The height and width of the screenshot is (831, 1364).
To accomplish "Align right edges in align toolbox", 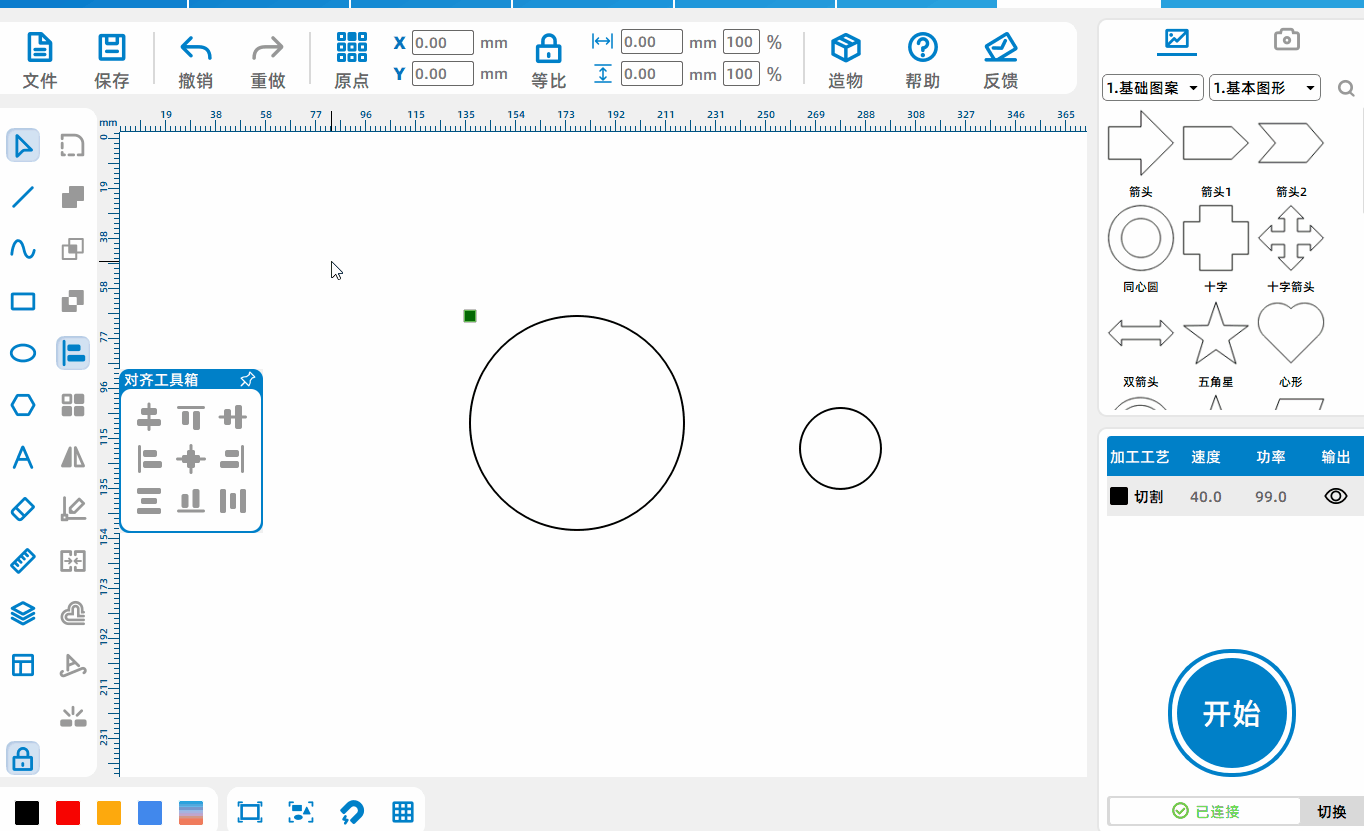I will [x=232, y=459].
